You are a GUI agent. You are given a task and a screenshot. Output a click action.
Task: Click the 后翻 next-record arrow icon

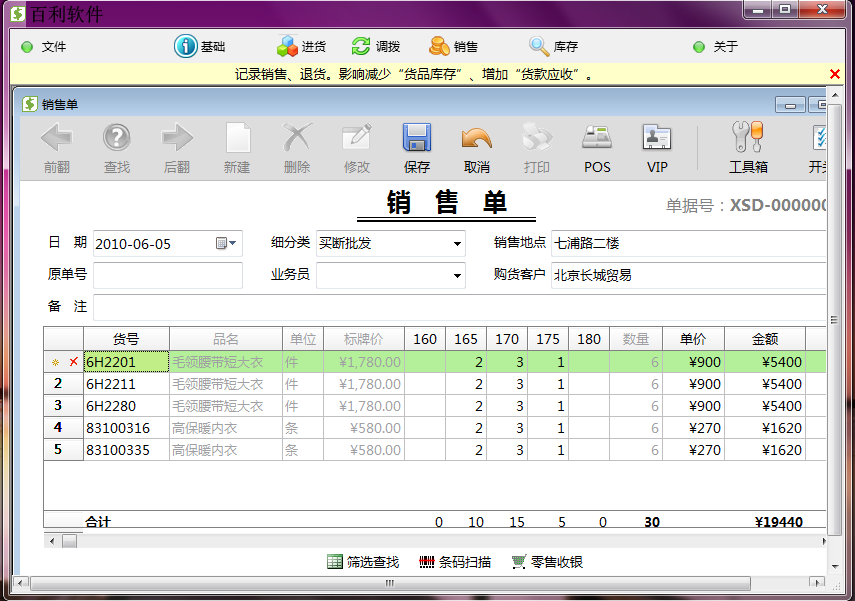(x=177, y=137)
